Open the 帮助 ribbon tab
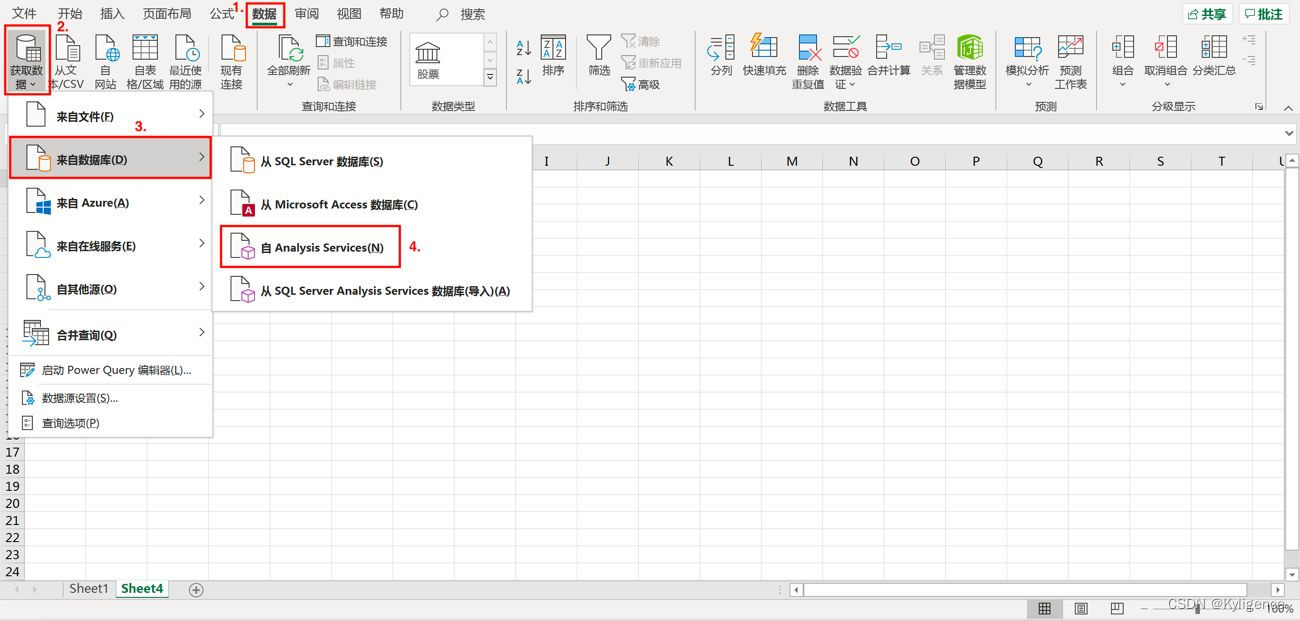The width and height of the screenshot is (1300, 621). point(391,14)
